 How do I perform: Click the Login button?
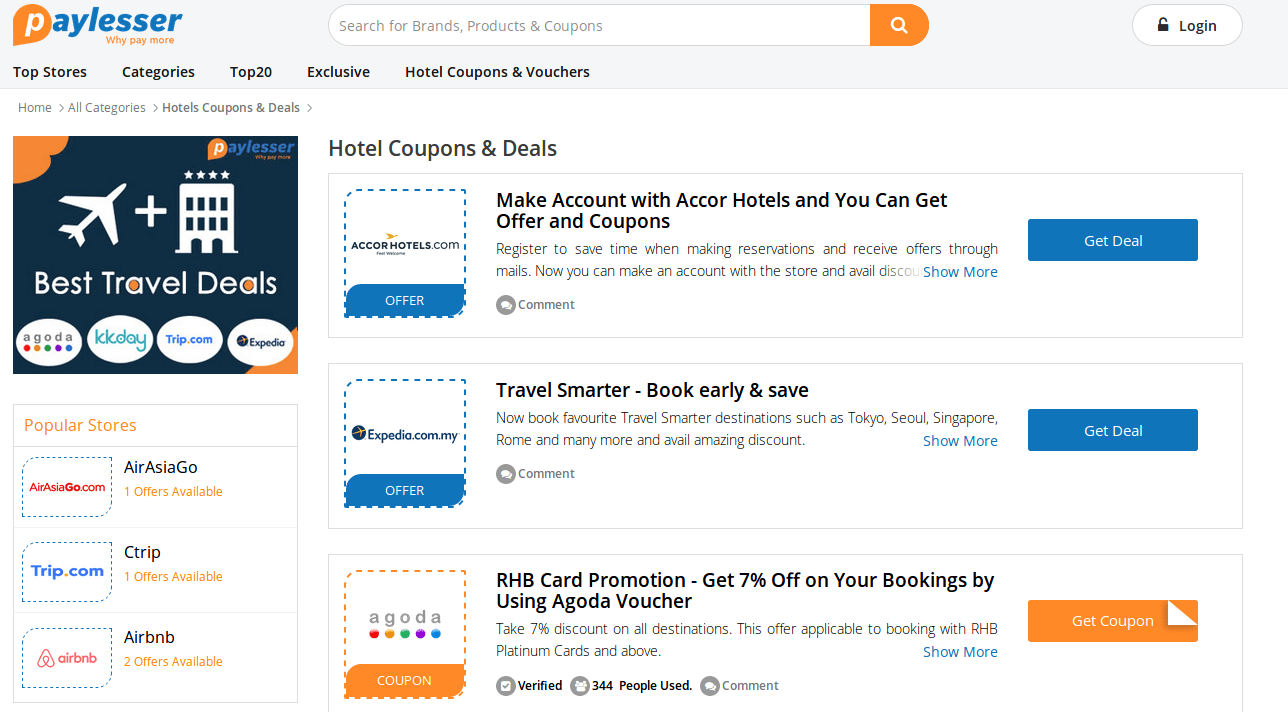pyautogui.click(x=1187, y=25)
